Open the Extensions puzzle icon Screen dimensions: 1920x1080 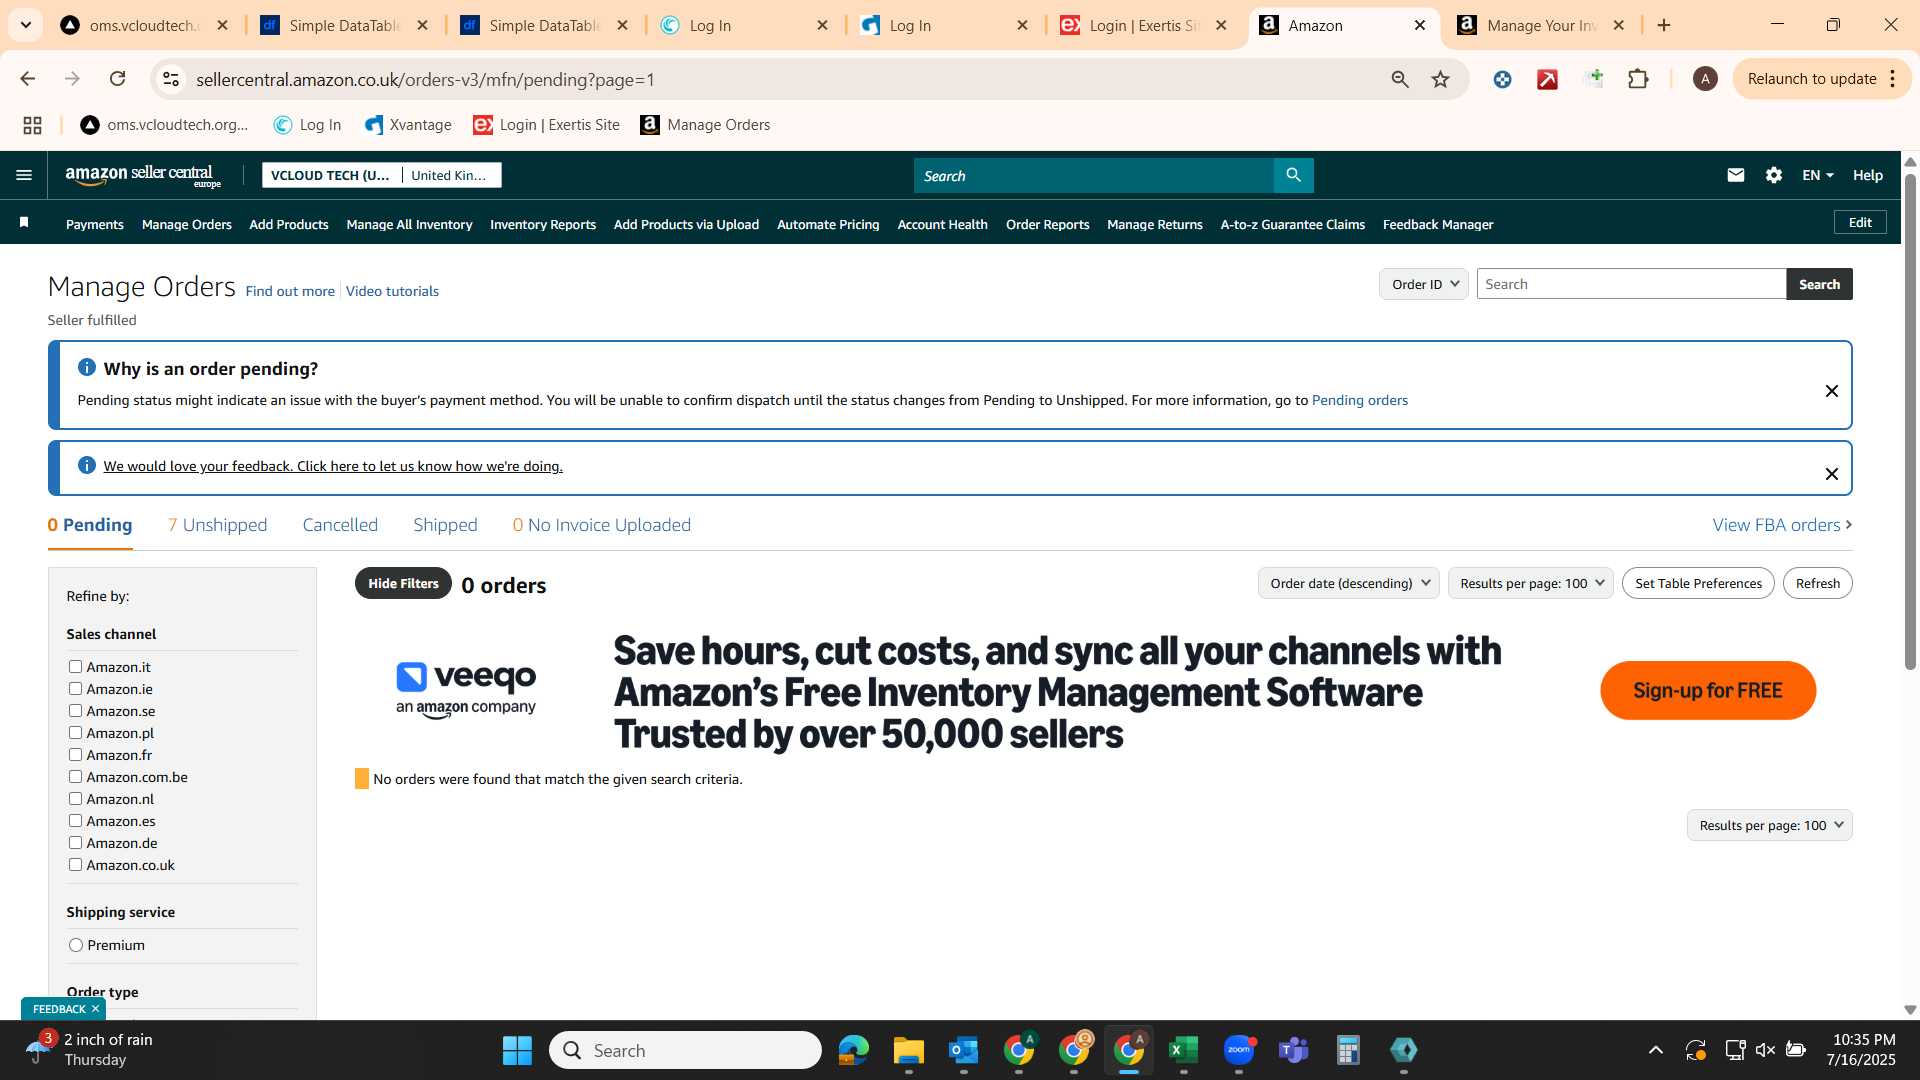coord(1638,79)
